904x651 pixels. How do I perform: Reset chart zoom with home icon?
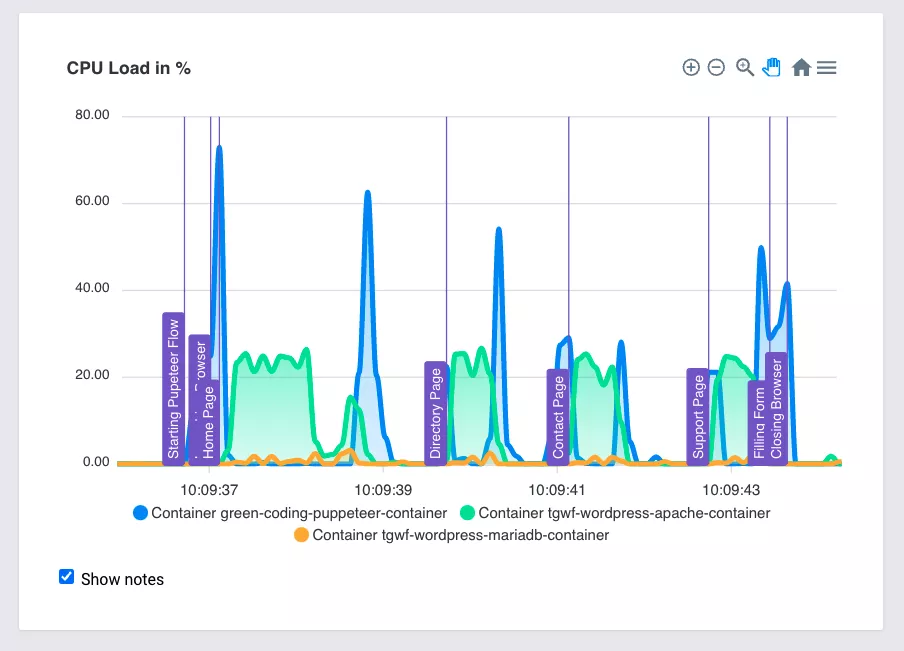pos(801,67)
